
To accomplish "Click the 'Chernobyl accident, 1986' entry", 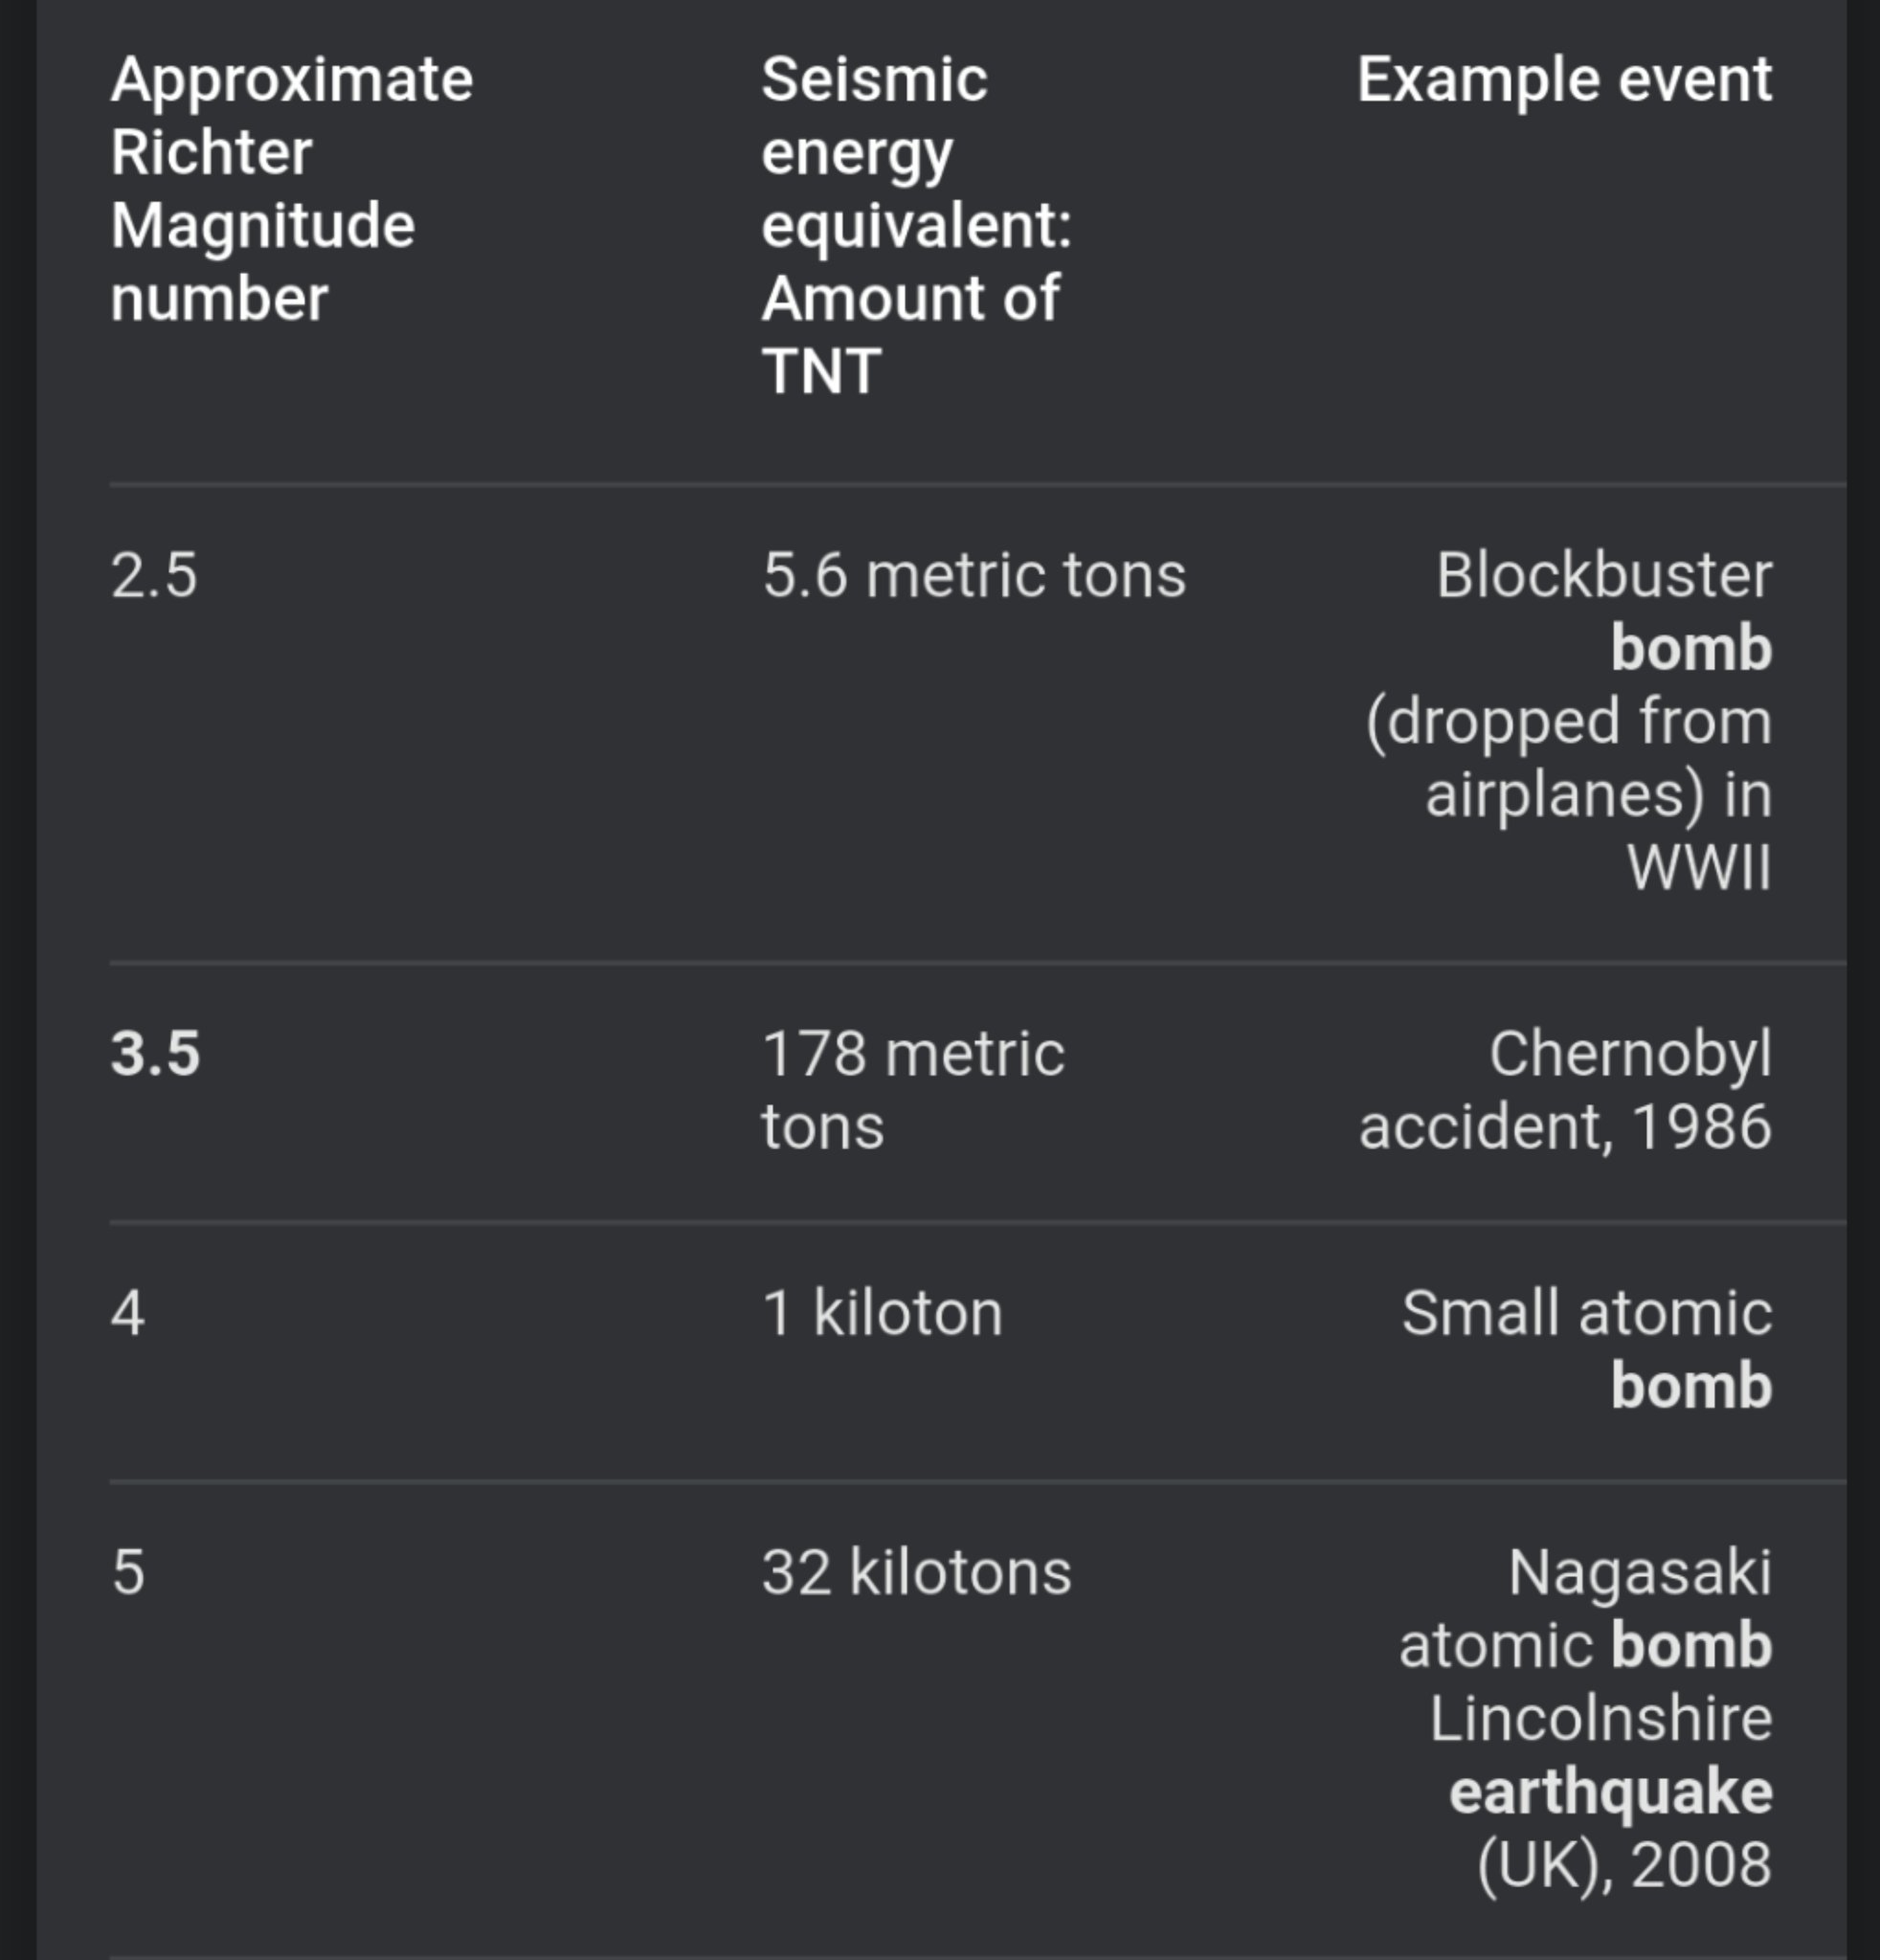I will (1565, 1090).
